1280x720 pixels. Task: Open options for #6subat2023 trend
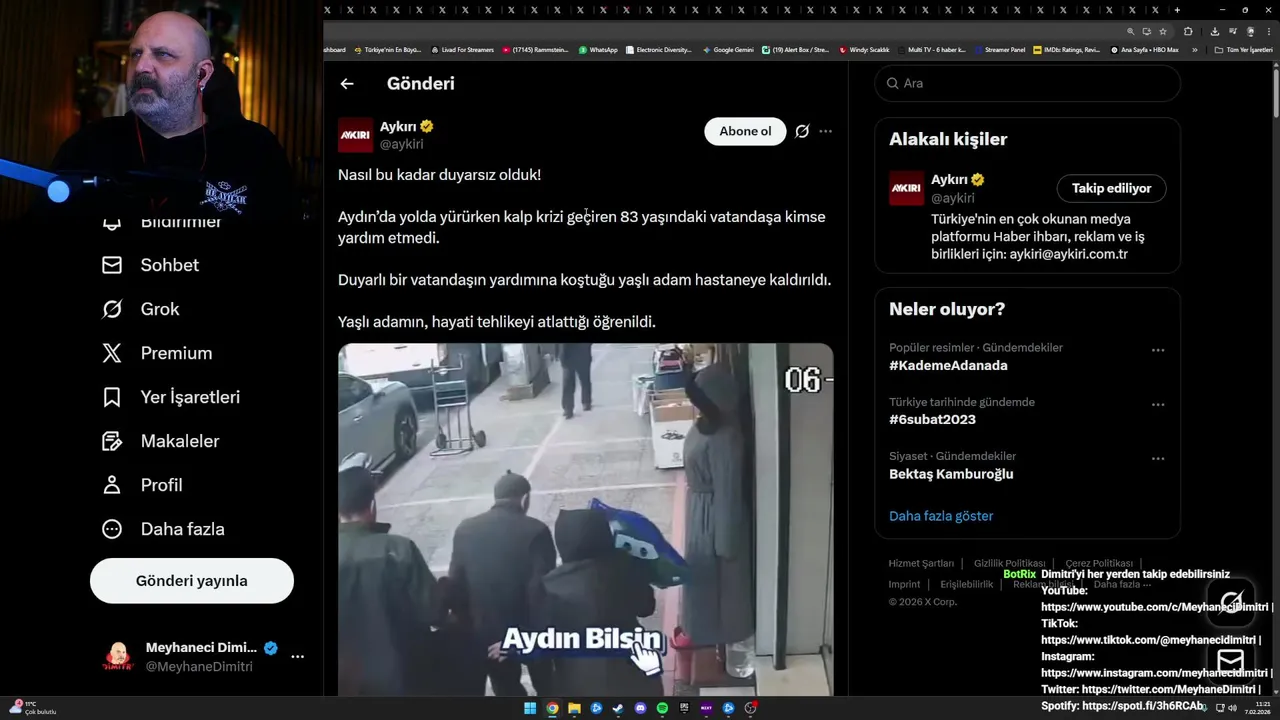[1158, 404]
